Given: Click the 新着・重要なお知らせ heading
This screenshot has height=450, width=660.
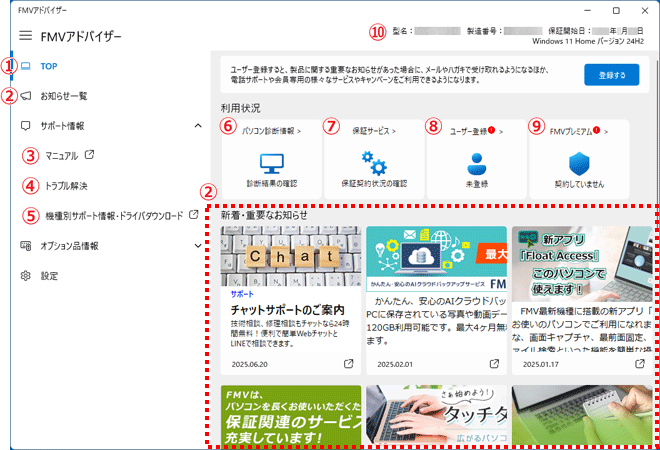Looking at the screenshot, I should pyautogui.click(x=264, y=216).
